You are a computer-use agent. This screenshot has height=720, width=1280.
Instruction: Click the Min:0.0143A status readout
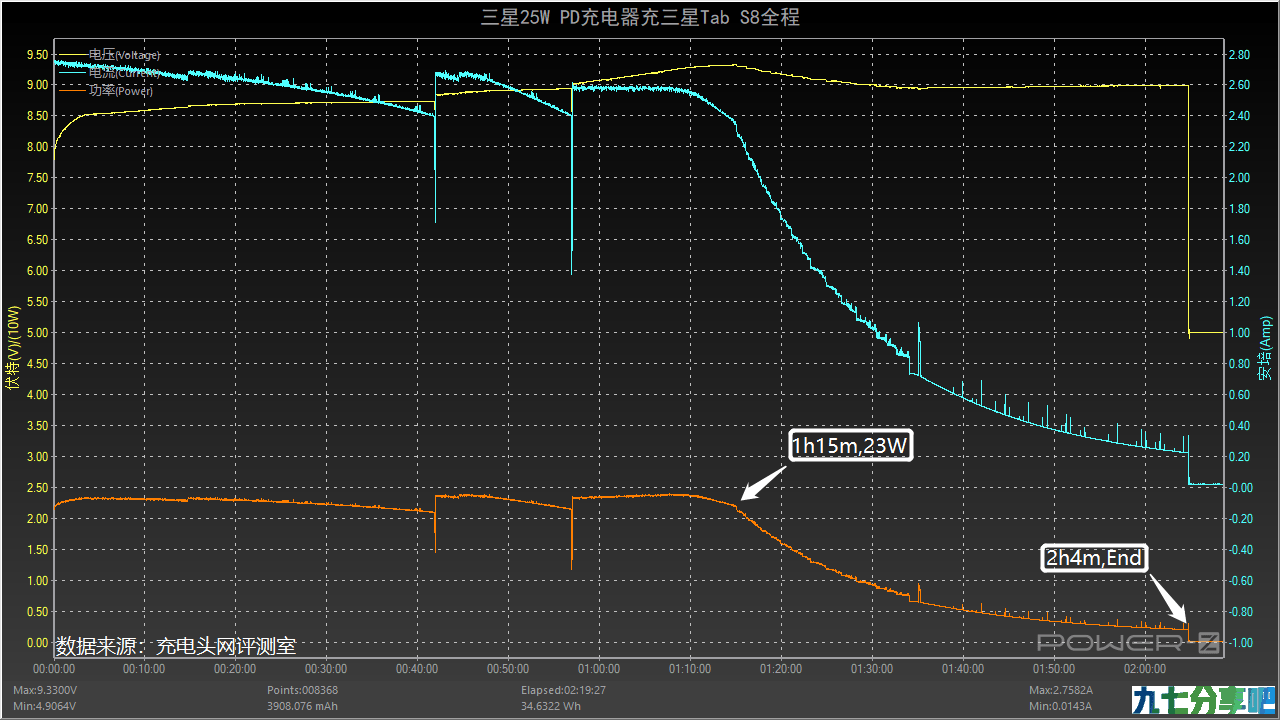tap(1063, 707)
